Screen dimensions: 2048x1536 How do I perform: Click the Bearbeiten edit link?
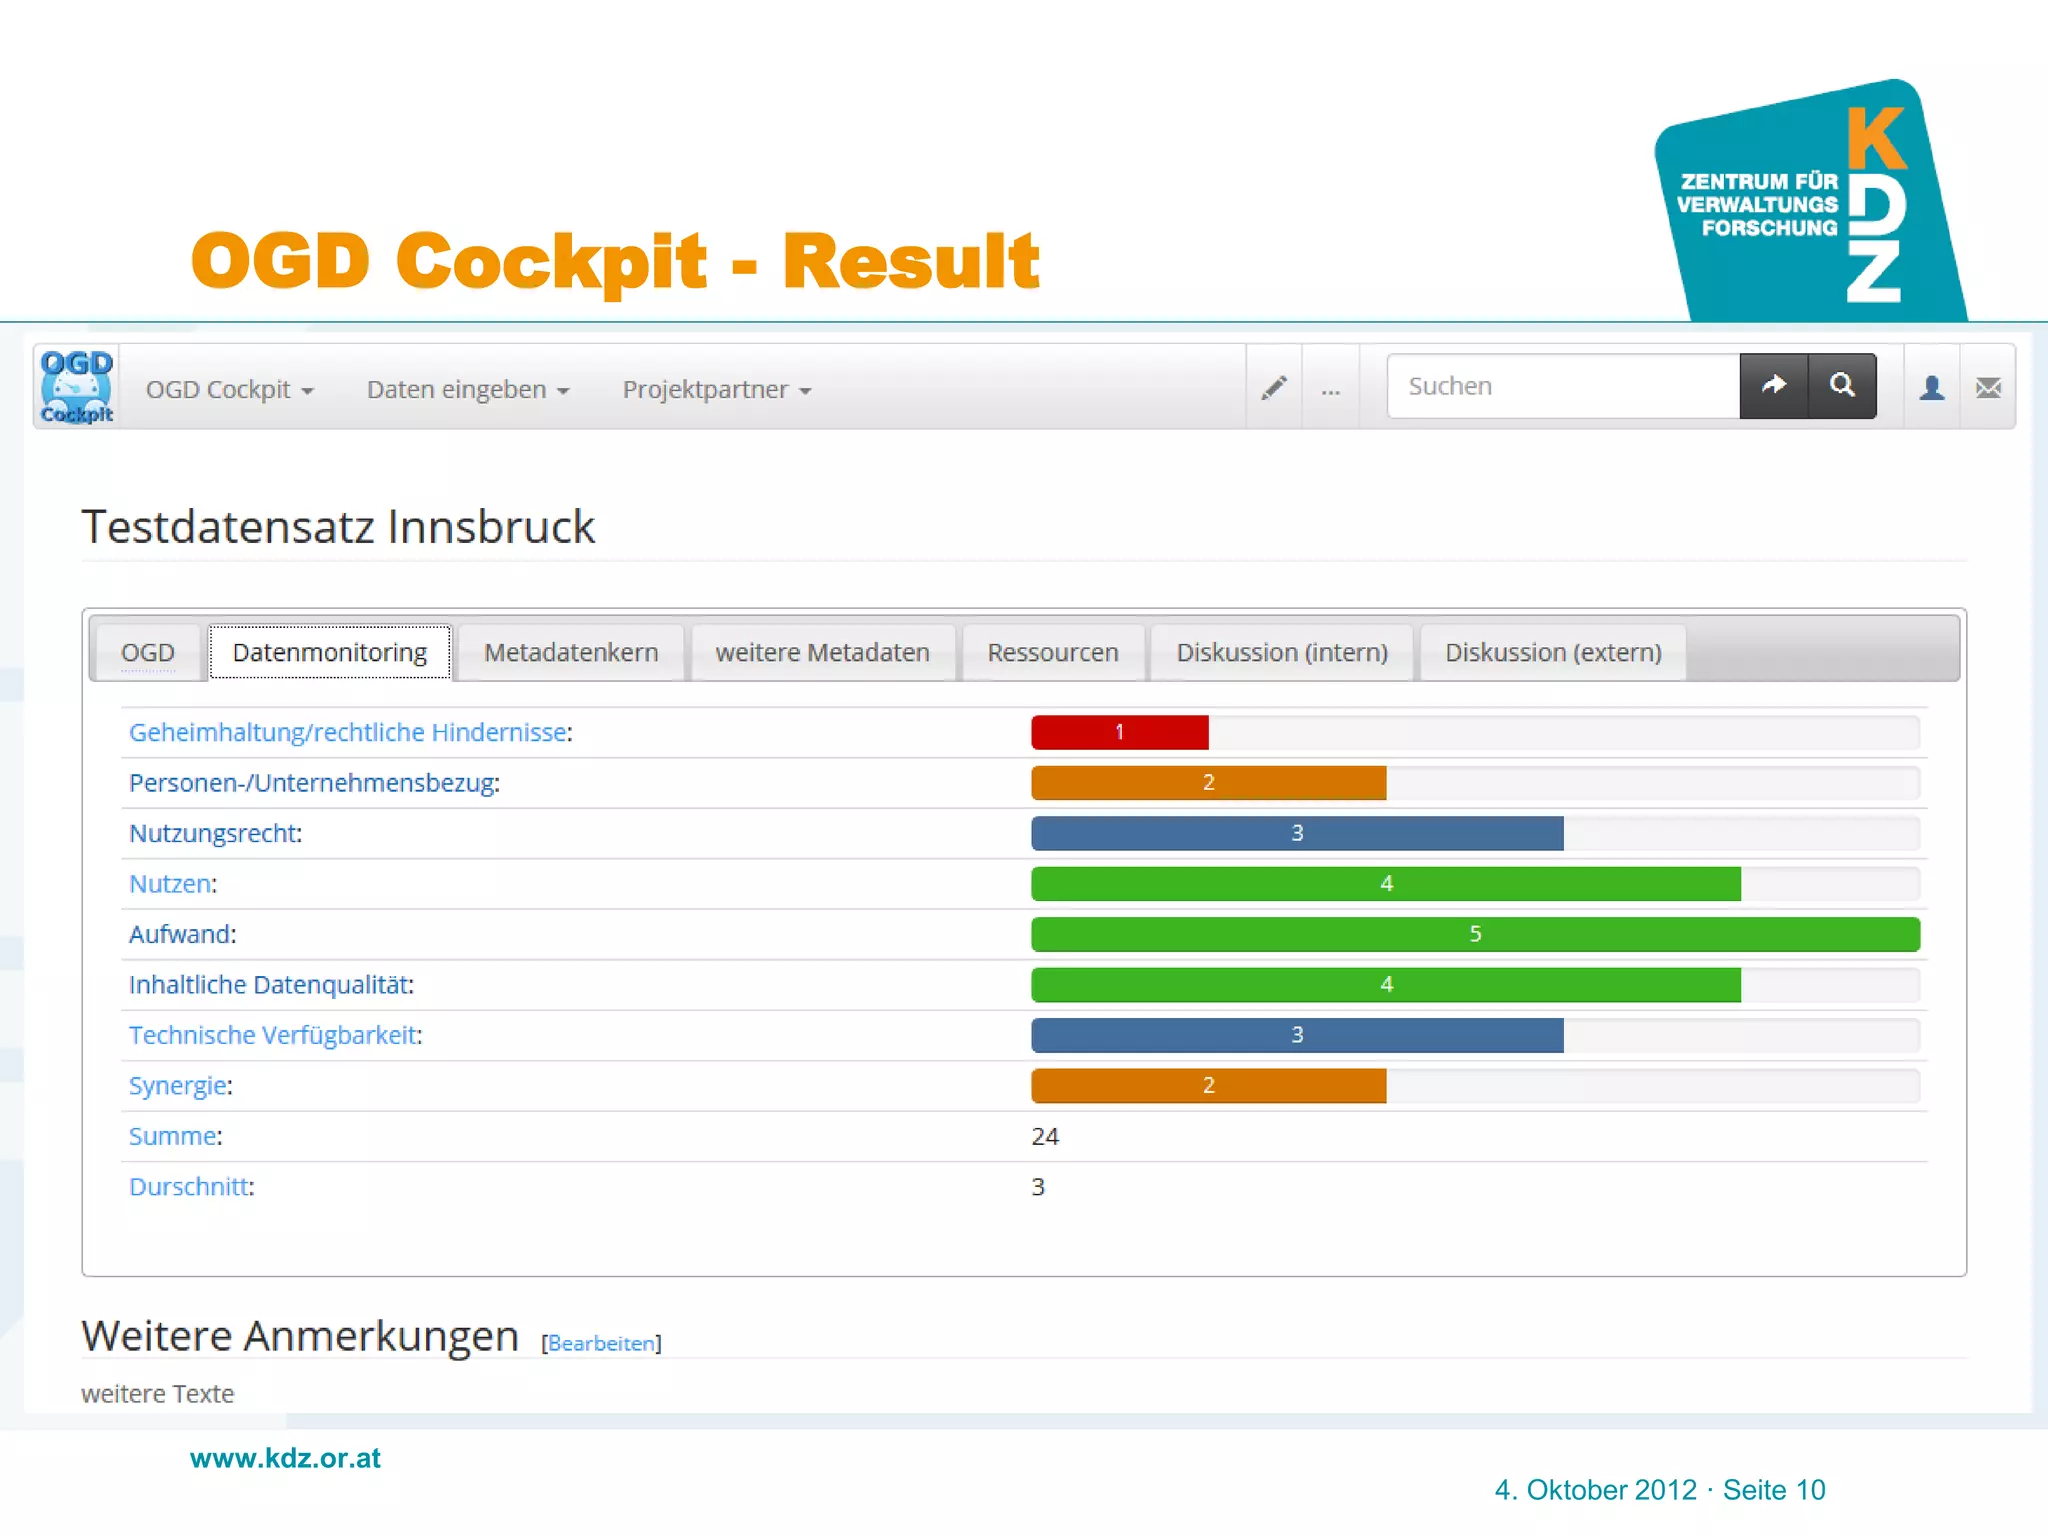tap(601, 1343)
